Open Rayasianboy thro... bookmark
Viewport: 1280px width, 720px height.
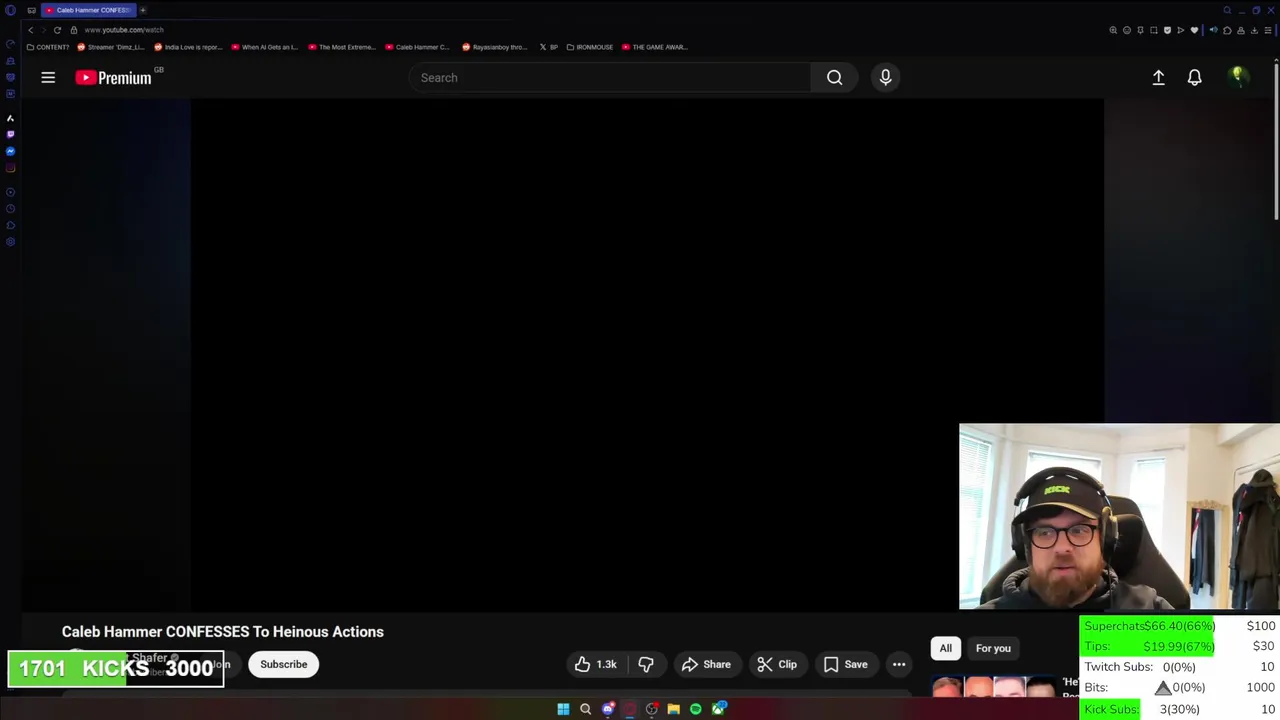pyautogui.click(x=495, y=47)
